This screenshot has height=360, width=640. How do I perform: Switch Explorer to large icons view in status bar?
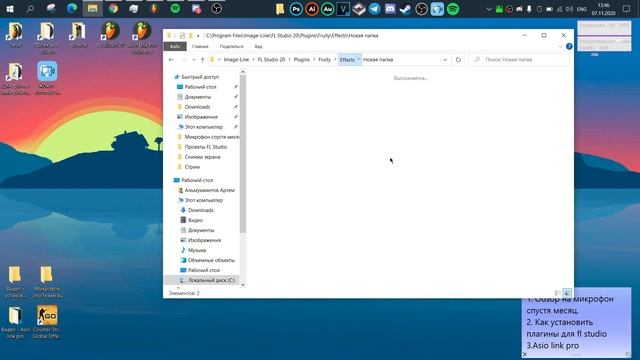click(x=567, y=293)
